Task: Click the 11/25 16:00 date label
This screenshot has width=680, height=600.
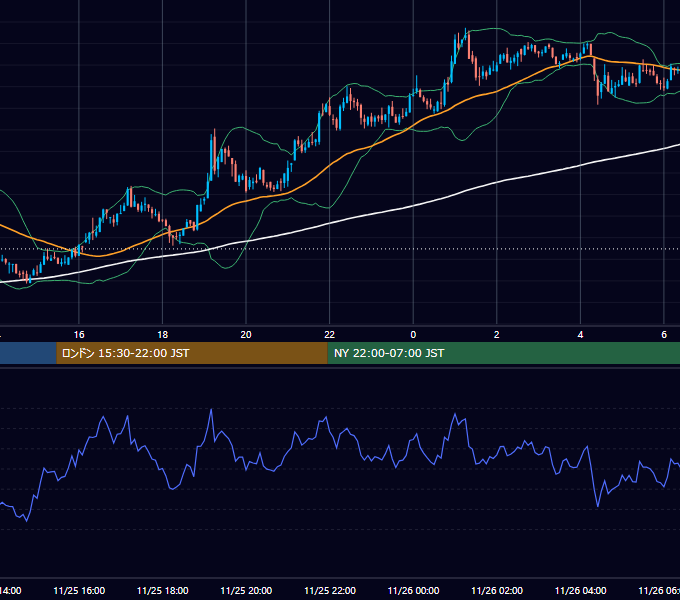Action: 79,590
